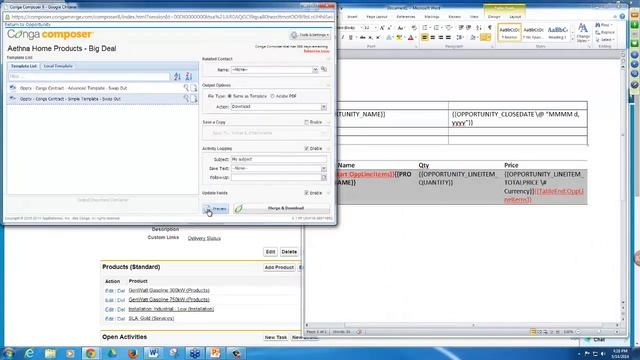The height and width of the screenshot is (360, 640).
Task: Click Add Product in Salesforce page
Action: [x=279, y=267]
